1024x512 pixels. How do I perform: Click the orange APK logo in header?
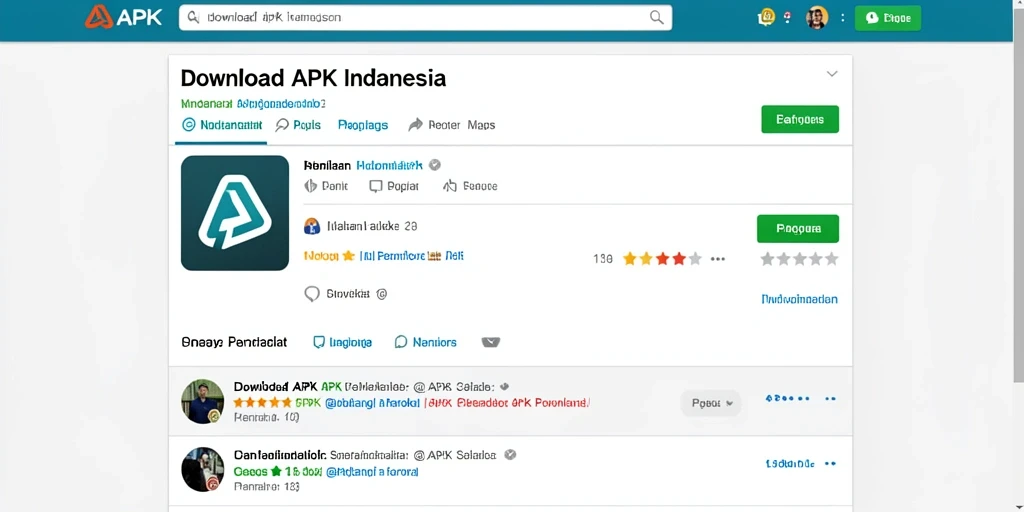point(123,17)
